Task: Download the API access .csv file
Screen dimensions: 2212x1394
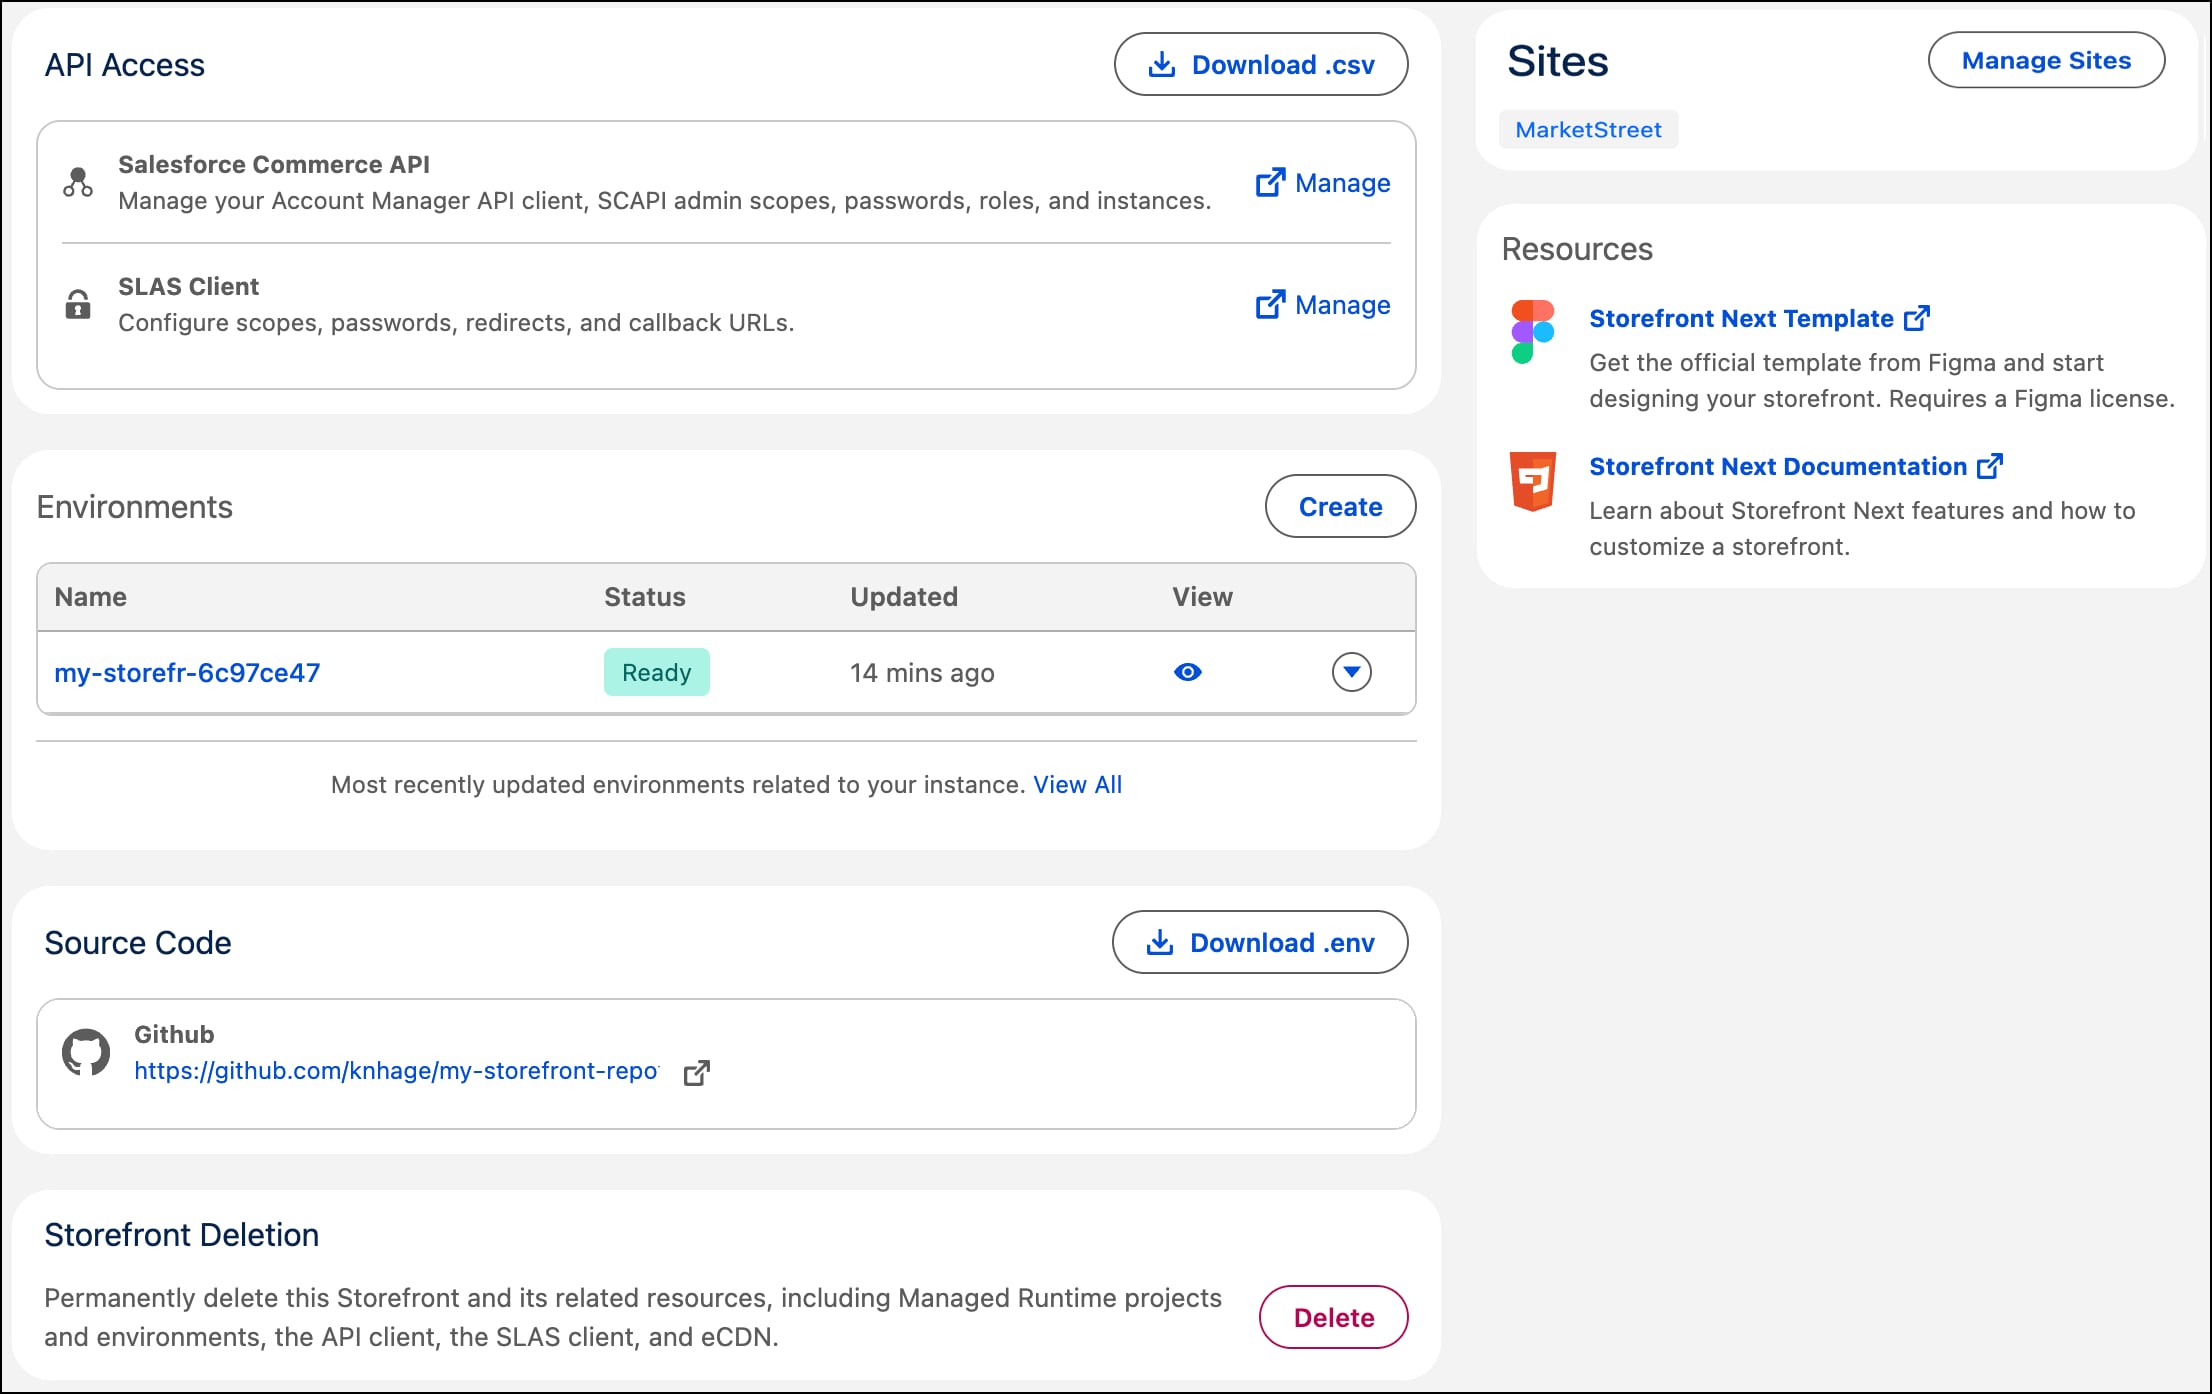Action: pos(1261,64)
